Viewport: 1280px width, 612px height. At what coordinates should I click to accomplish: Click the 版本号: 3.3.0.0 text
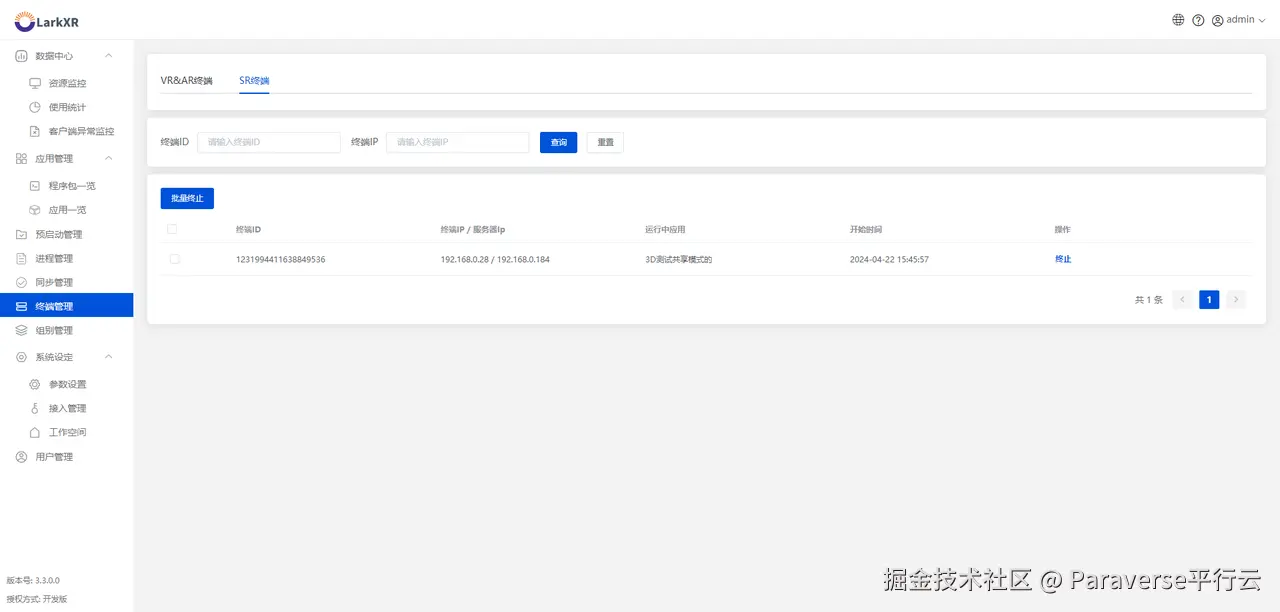tap(33, 580)
